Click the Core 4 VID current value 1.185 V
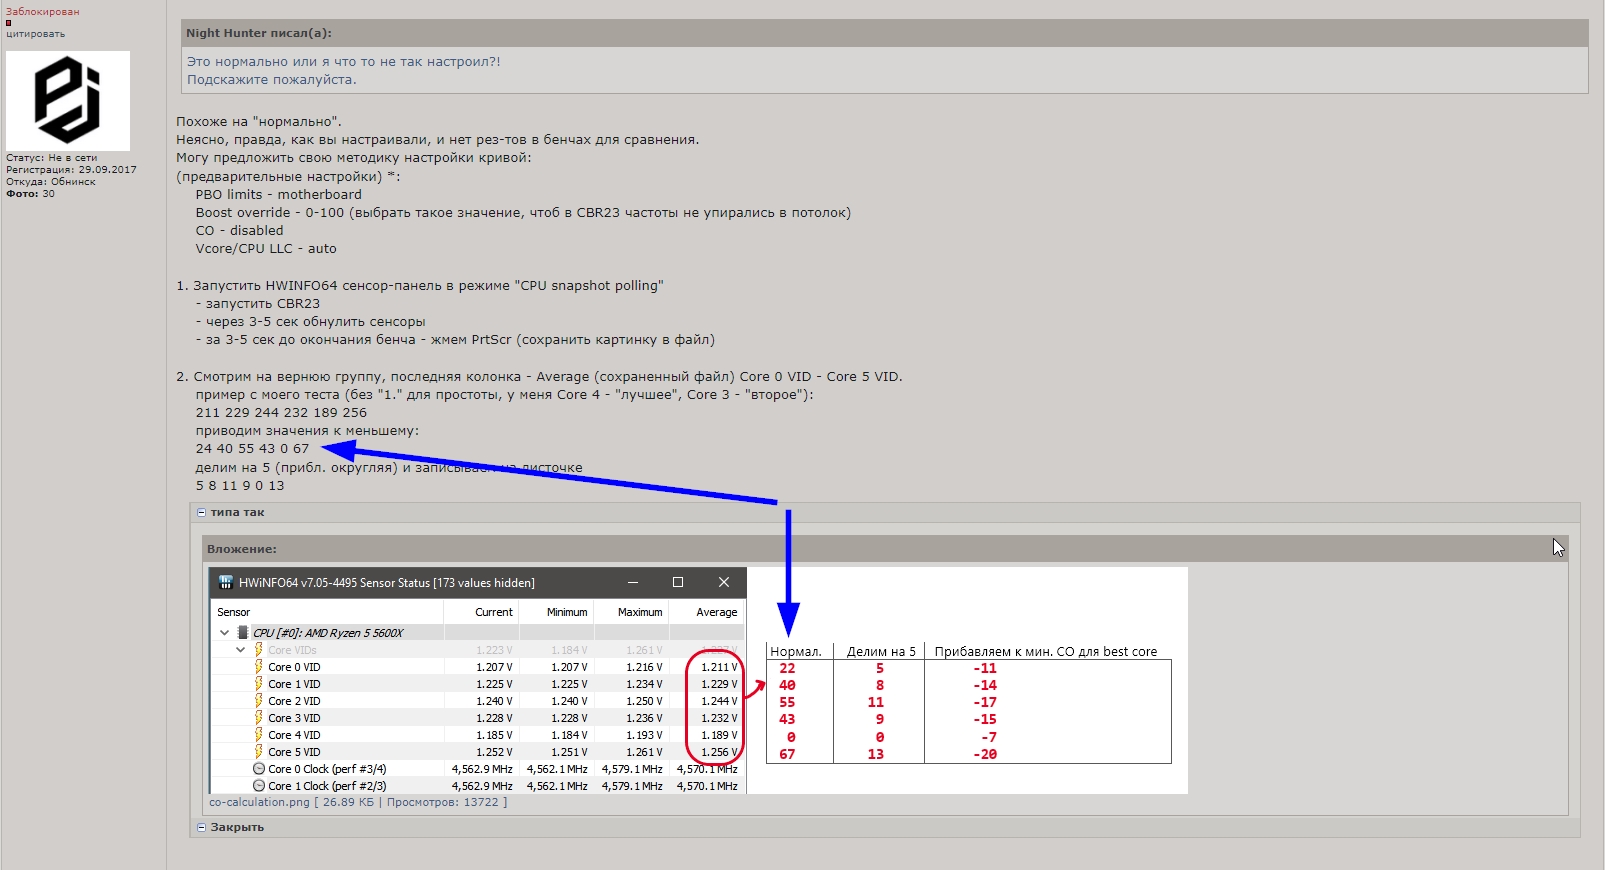Image resolution: width=1605 pixels, height=870 pixels. coord(494,735)
